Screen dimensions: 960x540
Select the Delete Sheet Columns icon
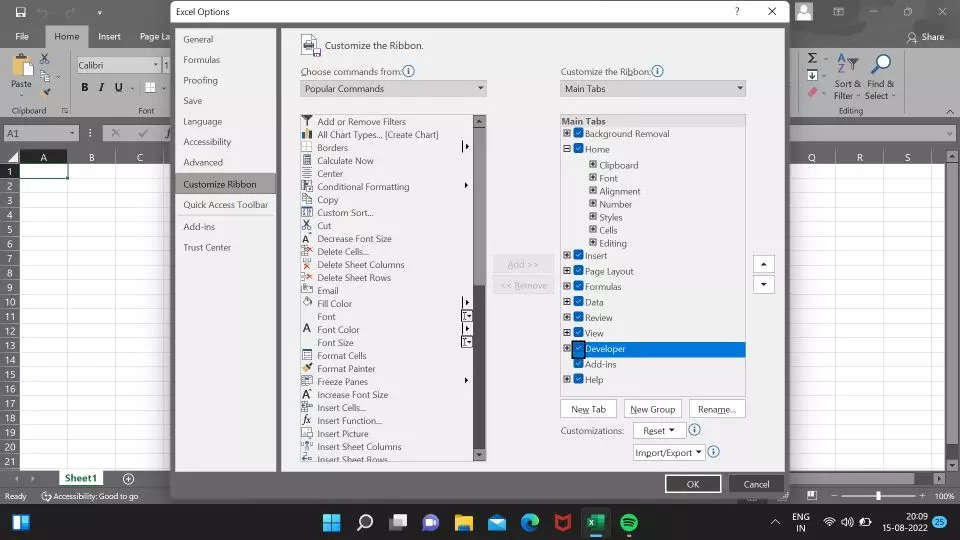pyautogui.click(x=307, y=264)
